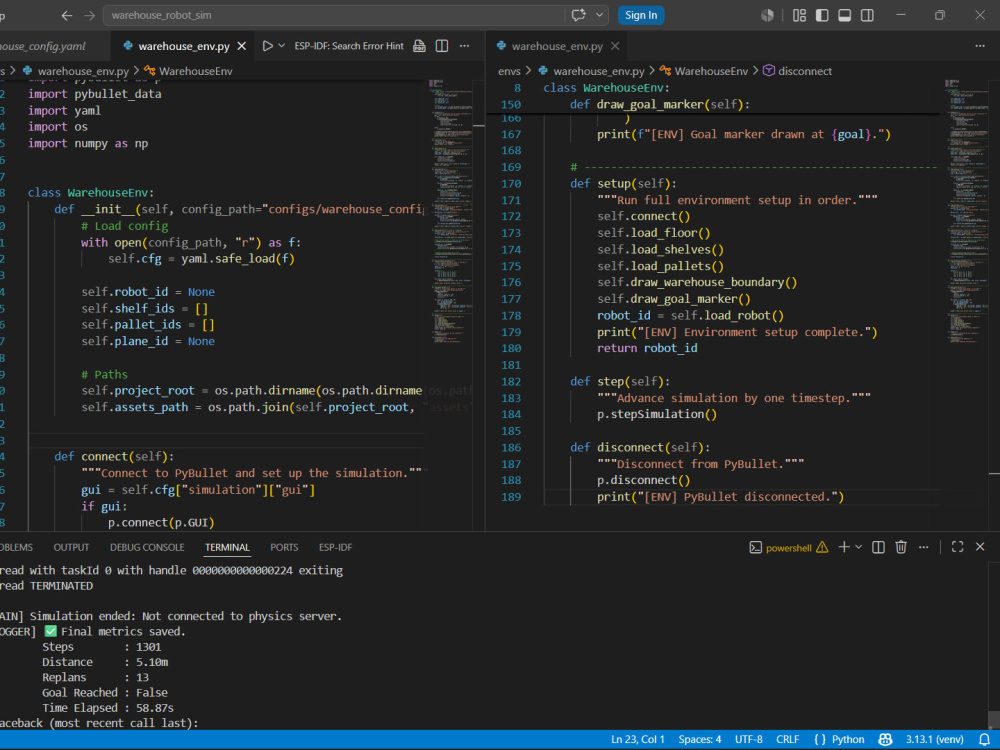Open the ESP-IDF panel tab

[x=335, y=547]
